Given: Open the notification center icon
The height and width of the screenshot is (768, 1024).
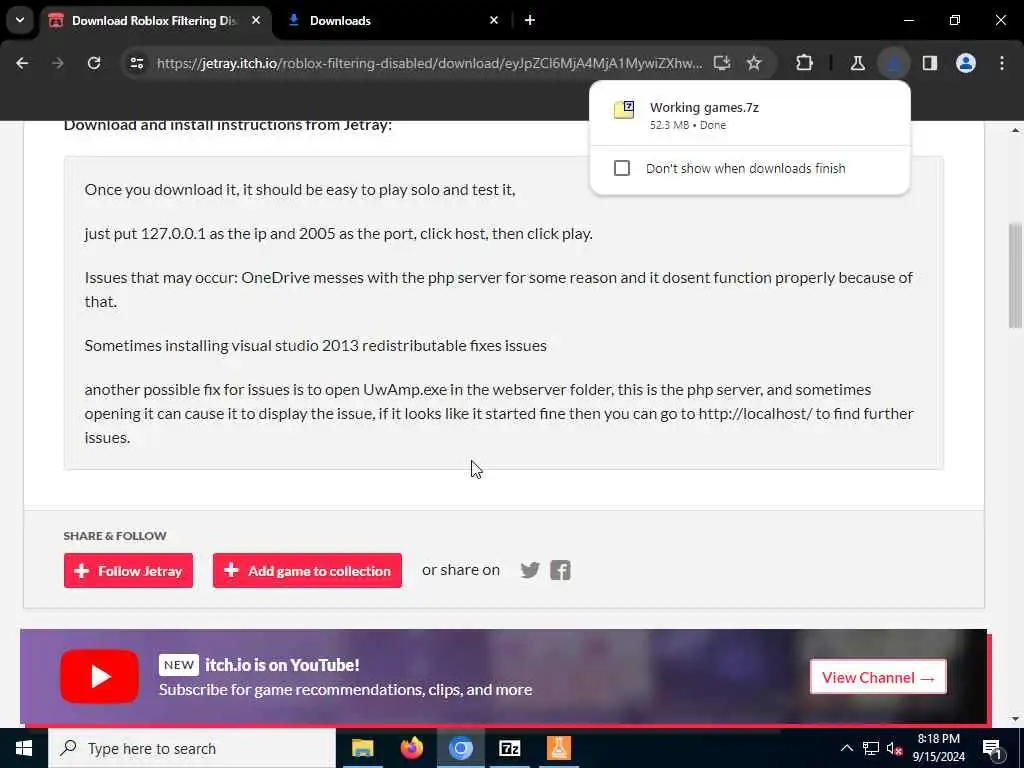Looking at the screenshot, I should coord(992,748).
